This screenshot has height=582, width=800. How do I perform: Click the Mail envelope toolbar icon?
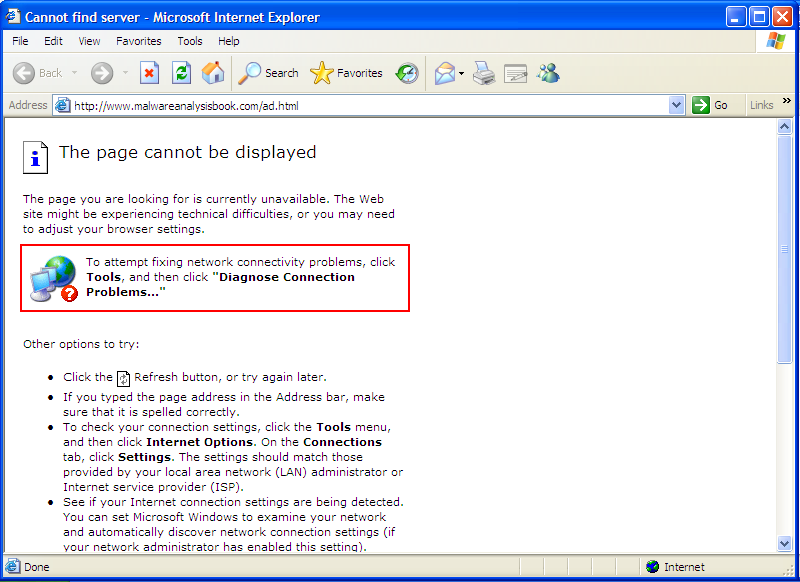[x=444, y=73]
